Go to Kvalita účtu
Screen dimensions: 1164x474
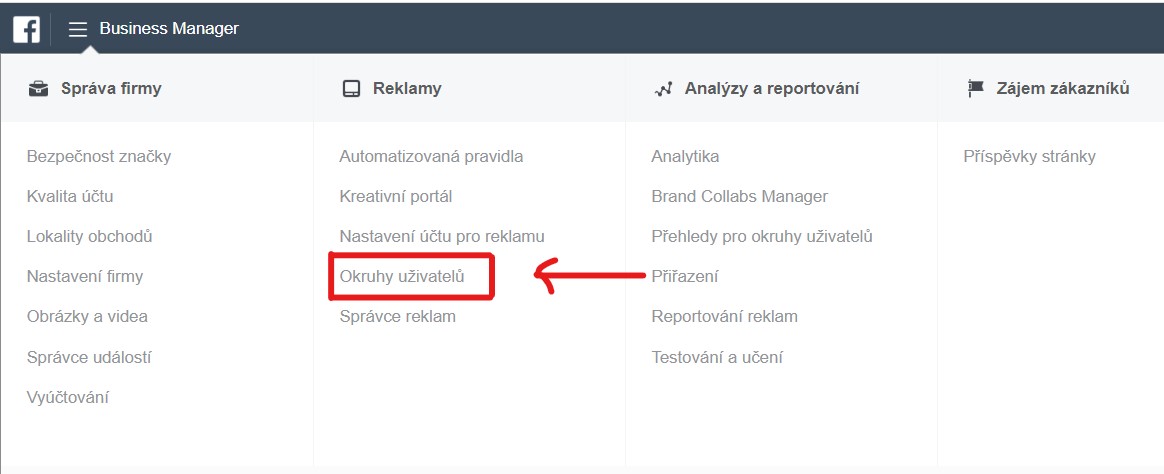pos(70,197)
